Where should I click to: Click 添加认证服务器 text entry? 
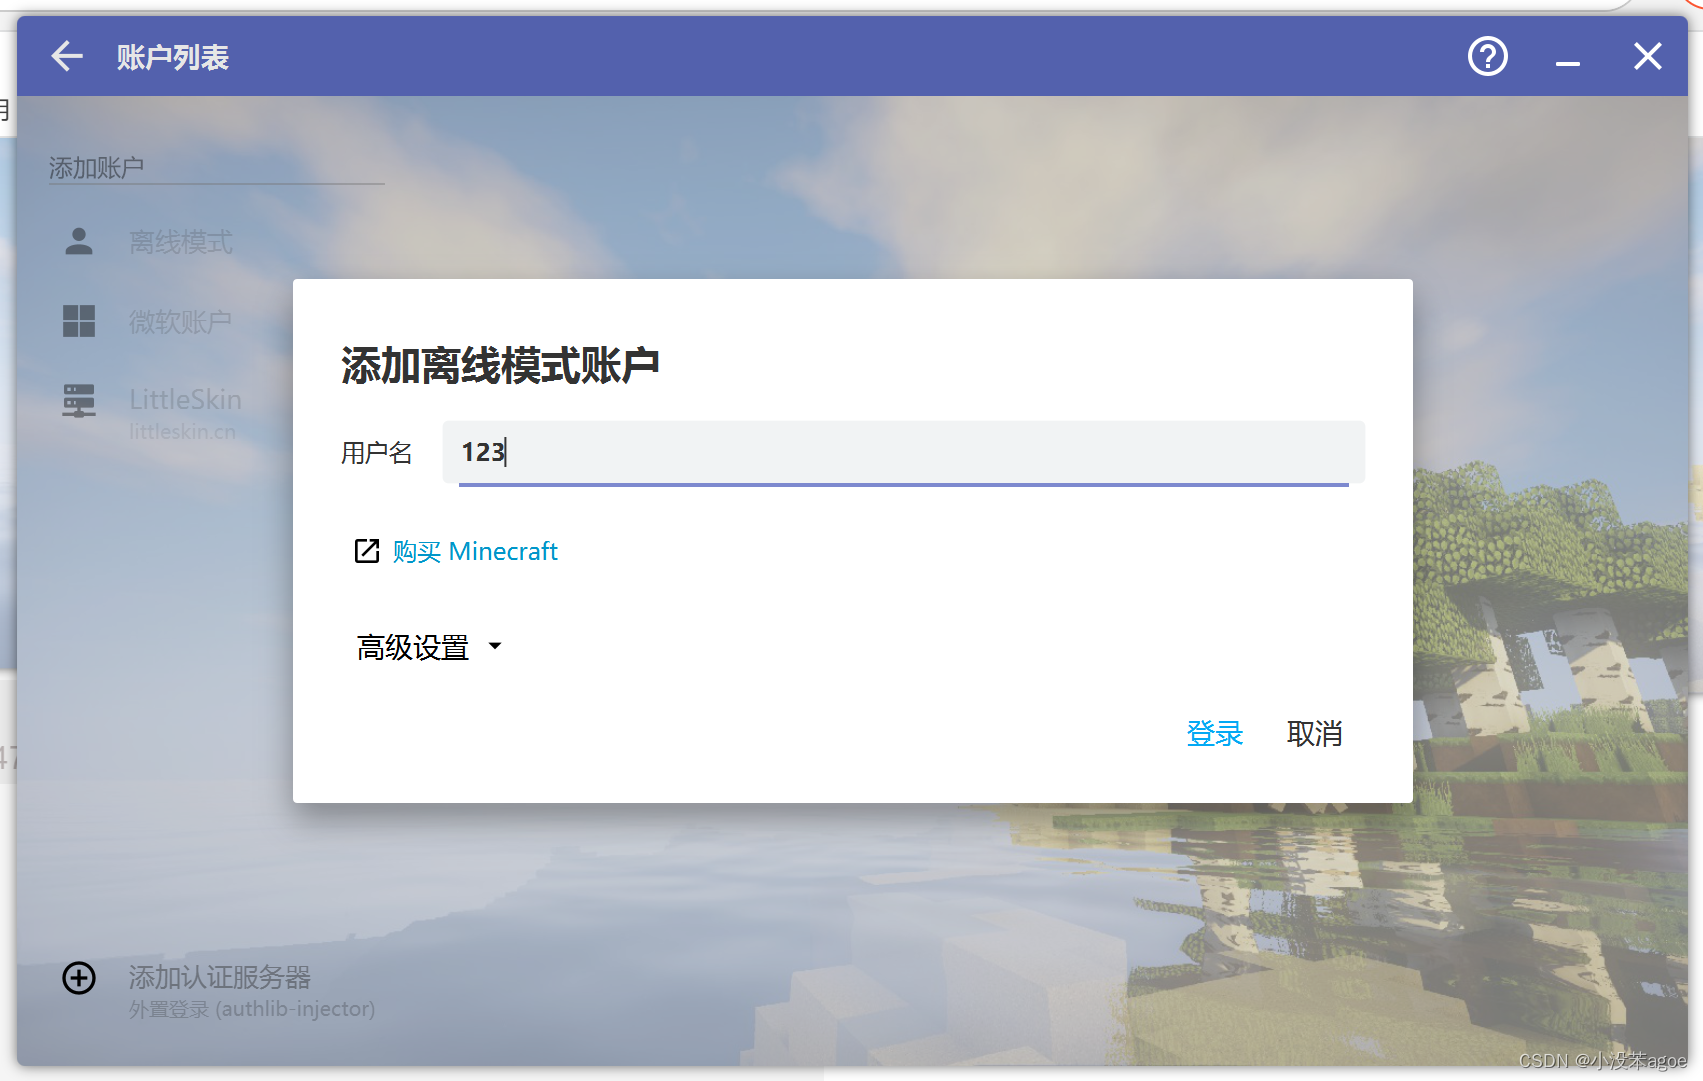click(220, 977)
